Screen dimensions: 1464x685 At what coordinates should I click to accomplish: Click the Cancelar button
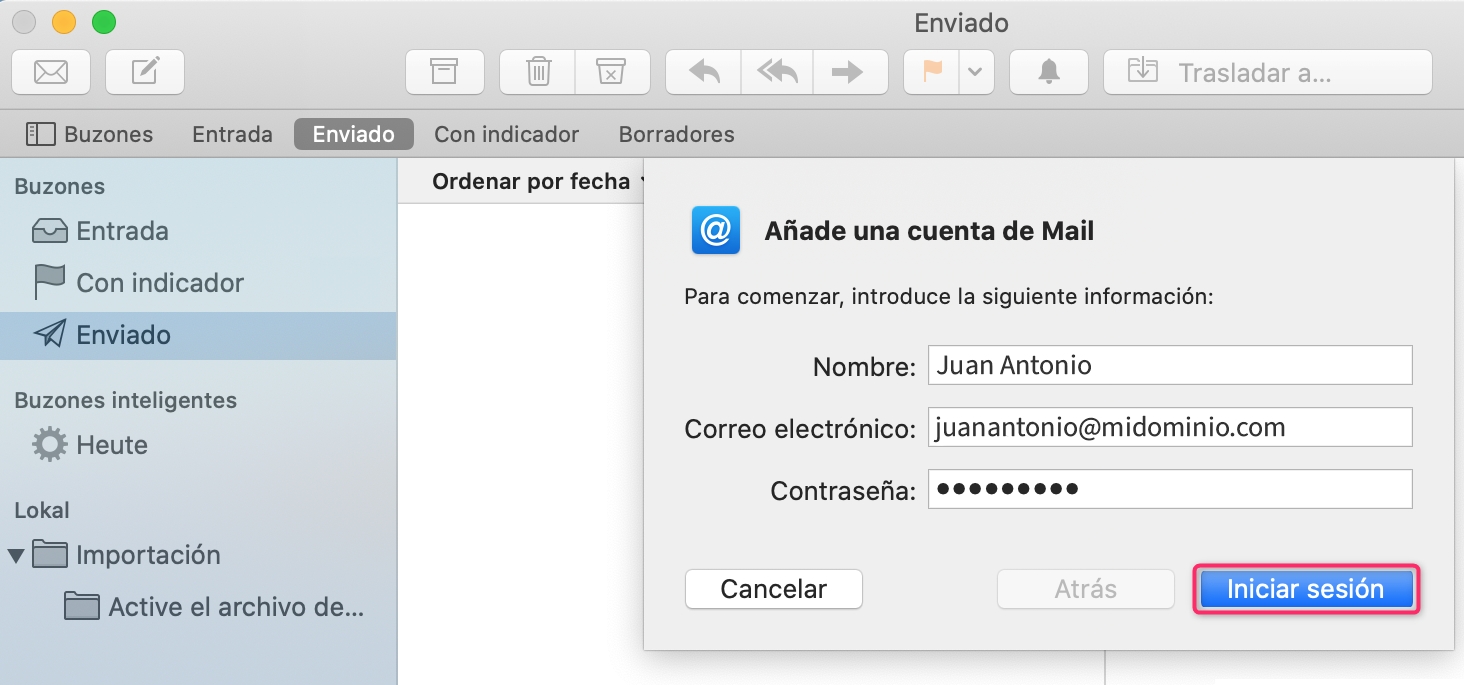(773, 589)
